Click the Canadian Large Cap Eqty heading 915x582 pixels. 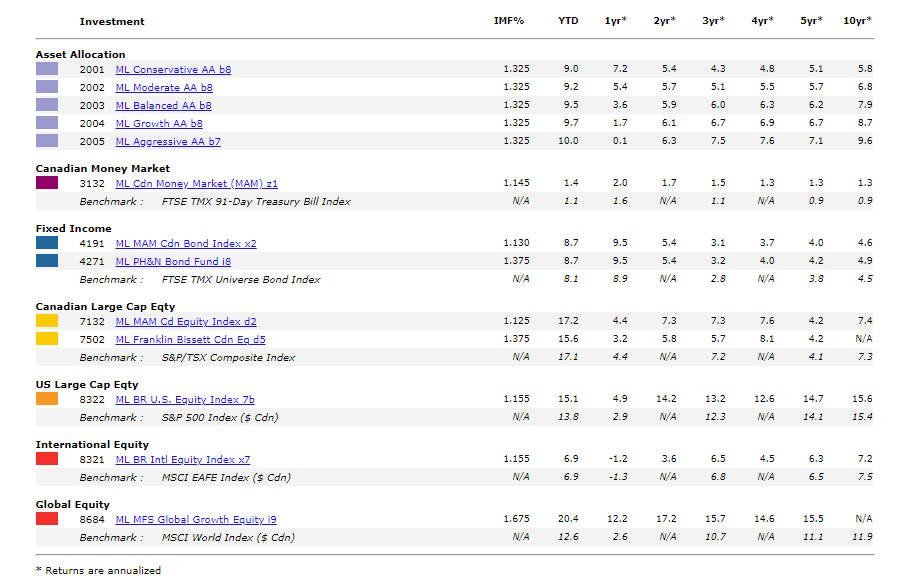[106, 307]
